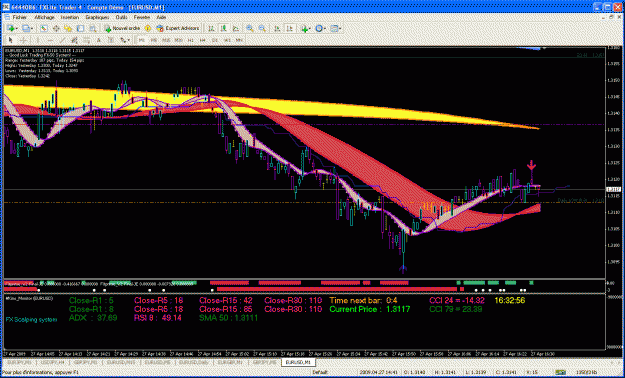Set timeframe to M15
This screenshot has height=378, width=625.
coord(166,40)
